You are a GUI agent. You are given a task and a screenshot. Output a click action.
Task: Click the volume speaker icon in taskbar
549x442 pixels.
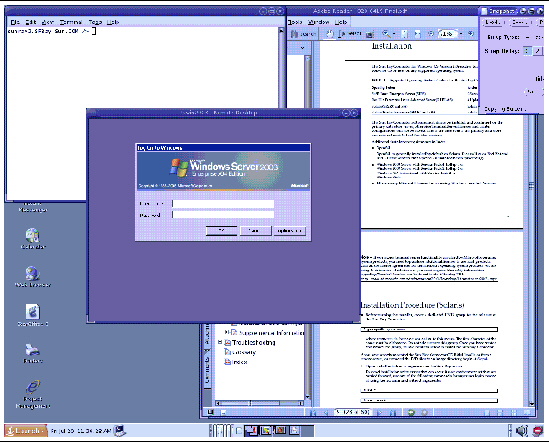tap(521, 431)
